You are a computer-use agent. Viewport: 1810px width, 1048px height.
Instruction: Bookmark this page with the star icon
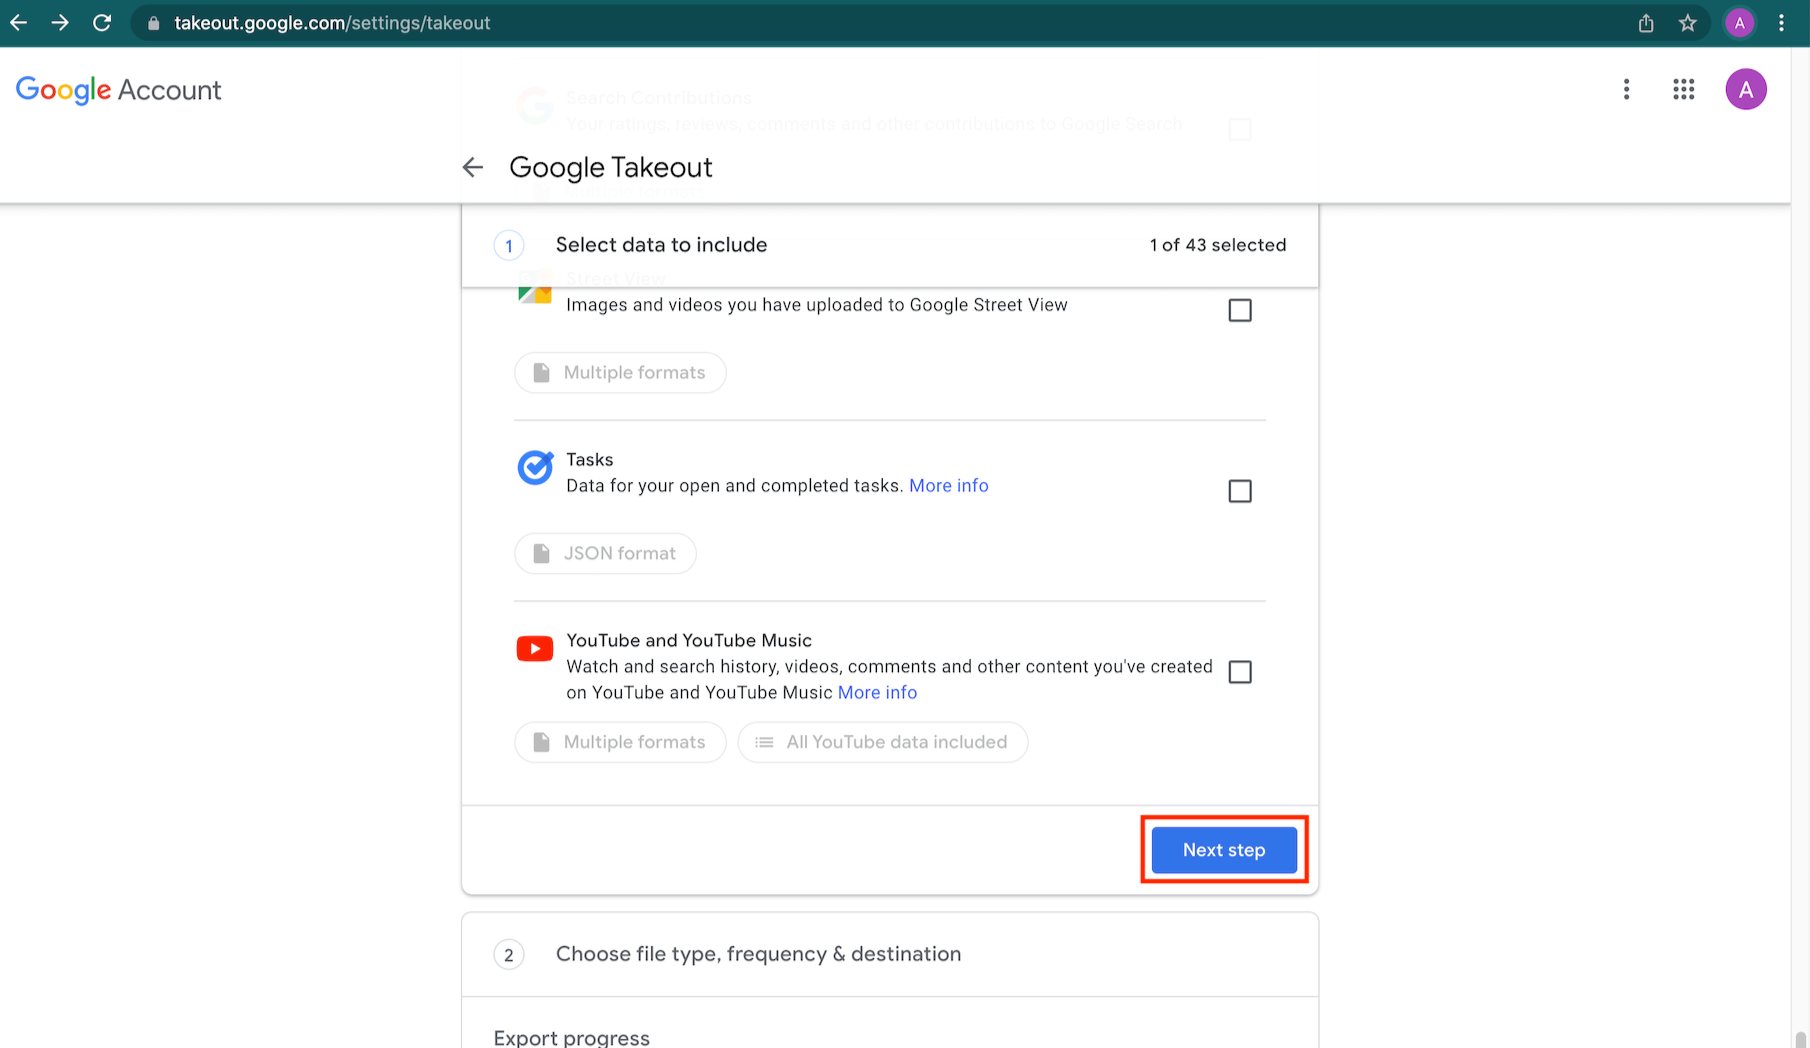point(1688,23)
